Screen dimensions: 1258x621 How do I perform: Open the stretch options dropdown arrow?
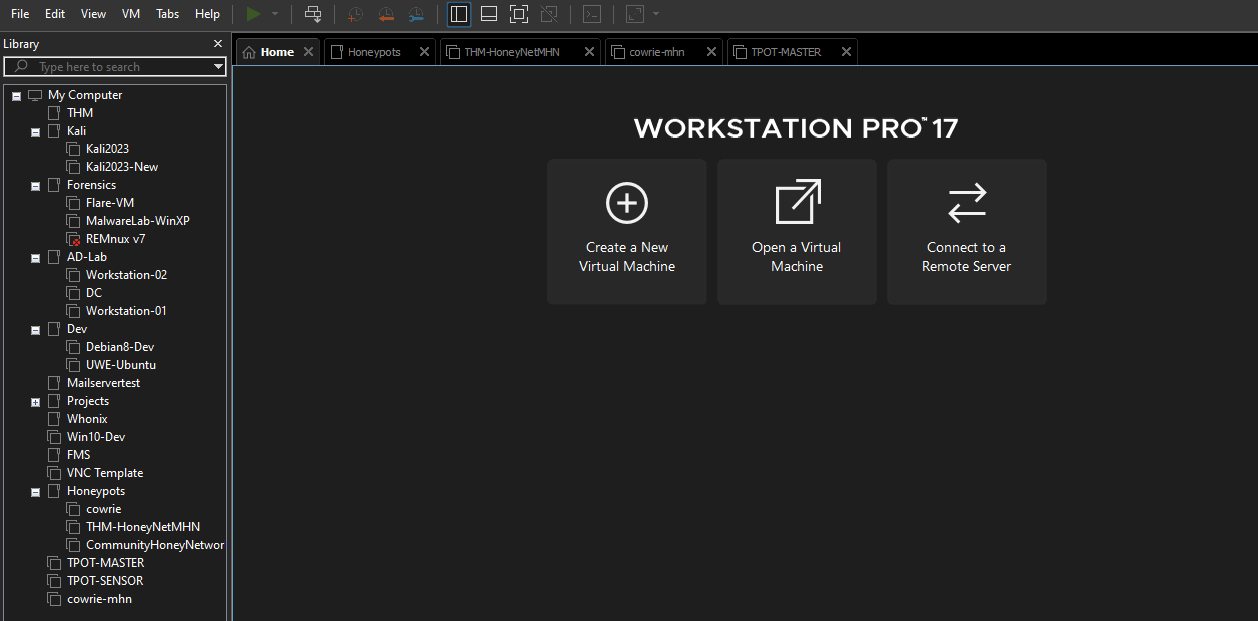click(656, 14)
